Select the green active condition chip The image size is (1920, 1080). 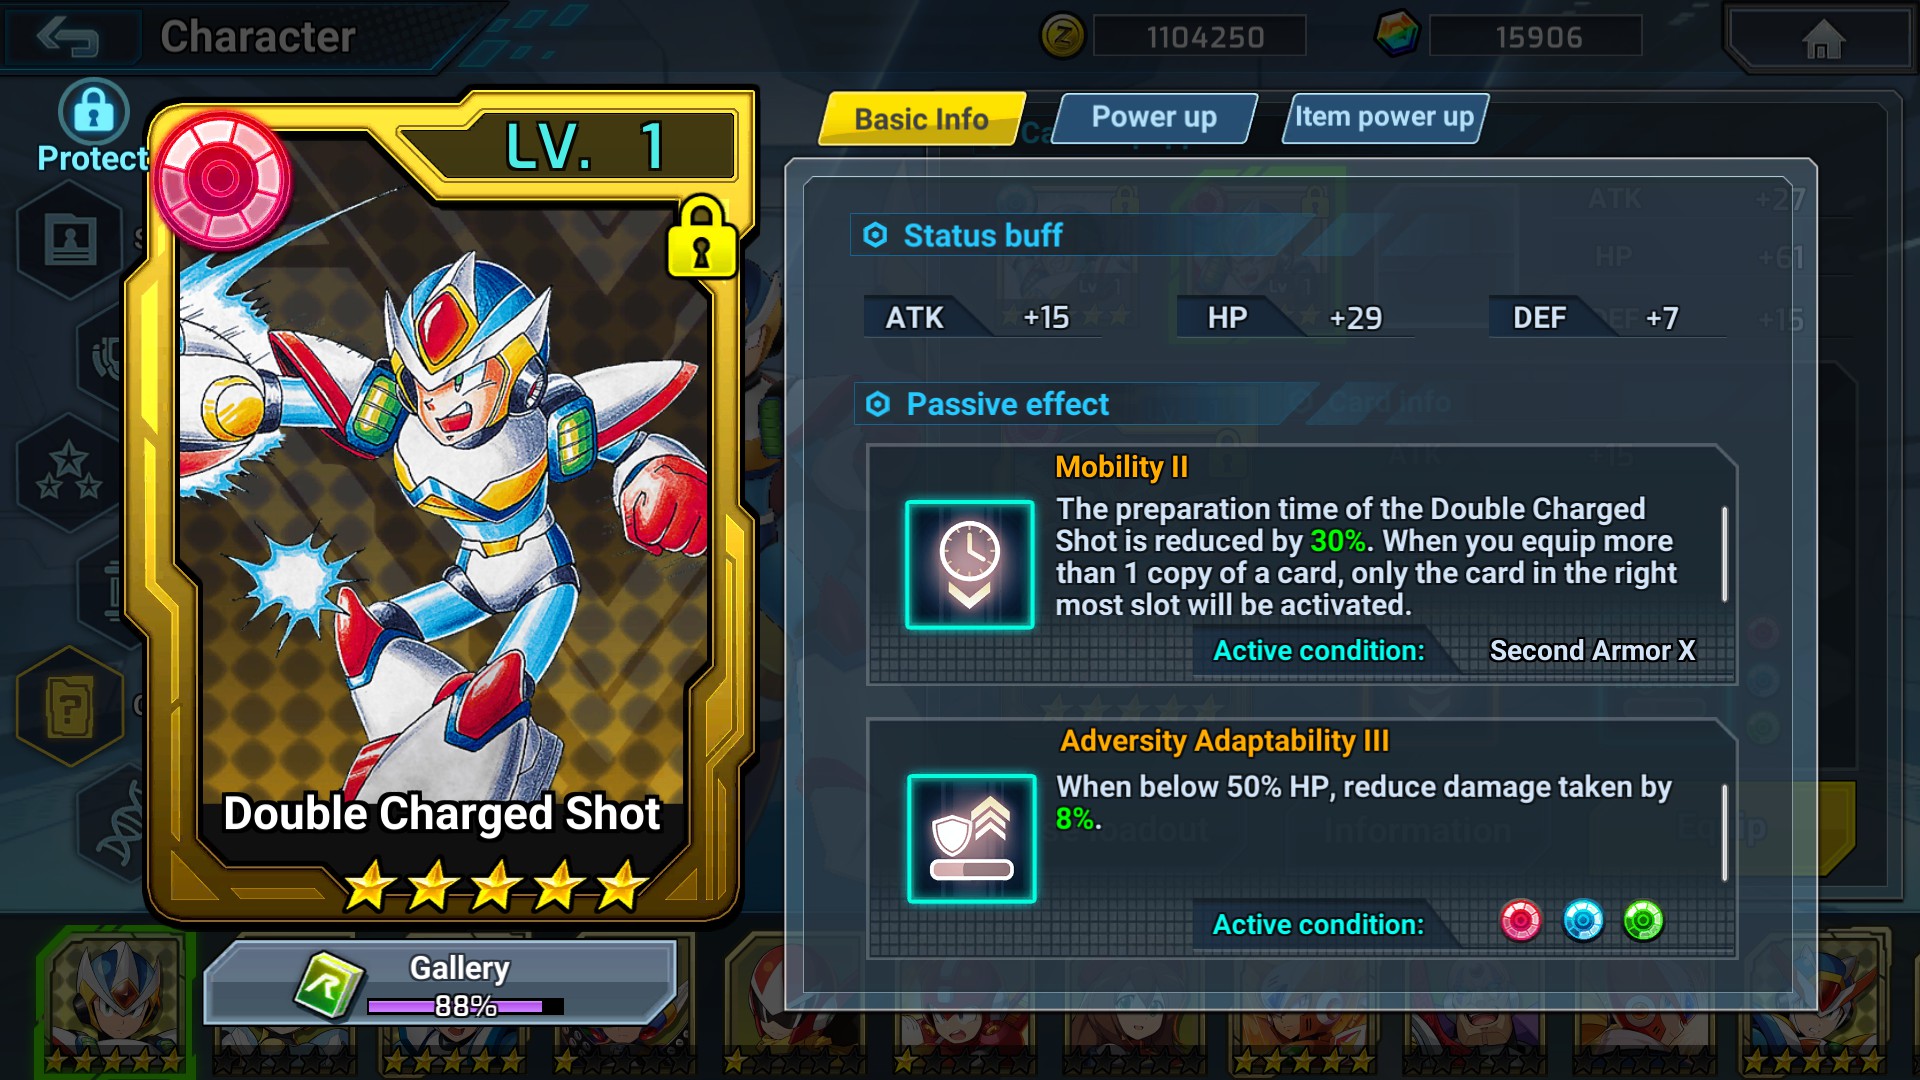(x=1643, y=921)
